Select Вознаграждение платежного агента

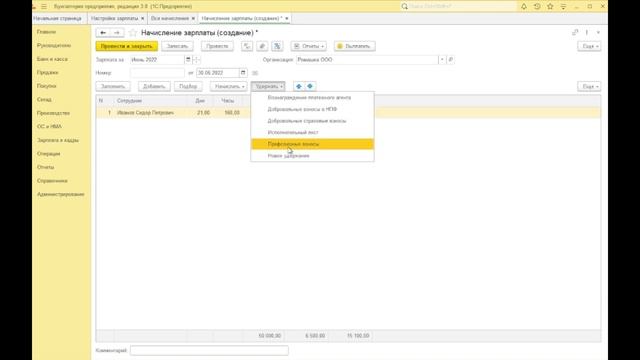coord(312,98)
